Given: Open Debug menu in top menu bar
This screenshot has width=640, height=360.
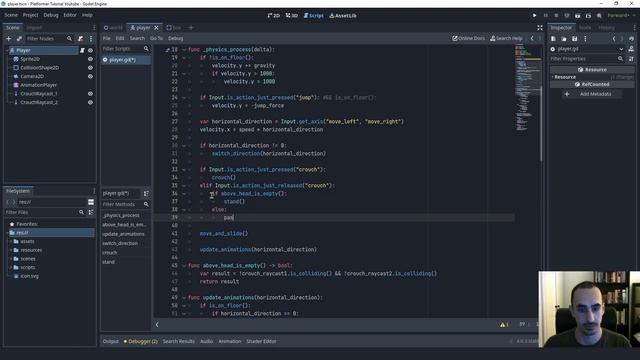Looking at the screenshot, I should (51, 15).
